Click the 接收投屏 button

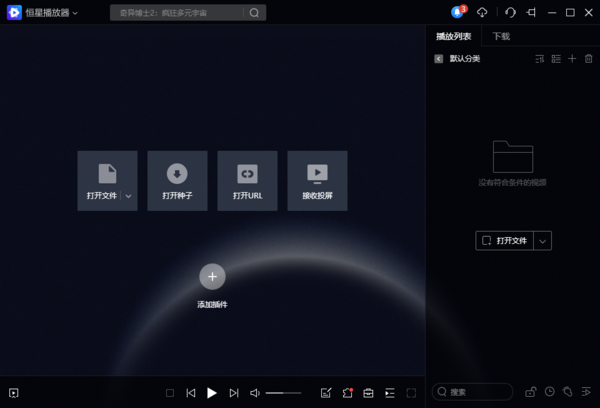coord(317,181)
